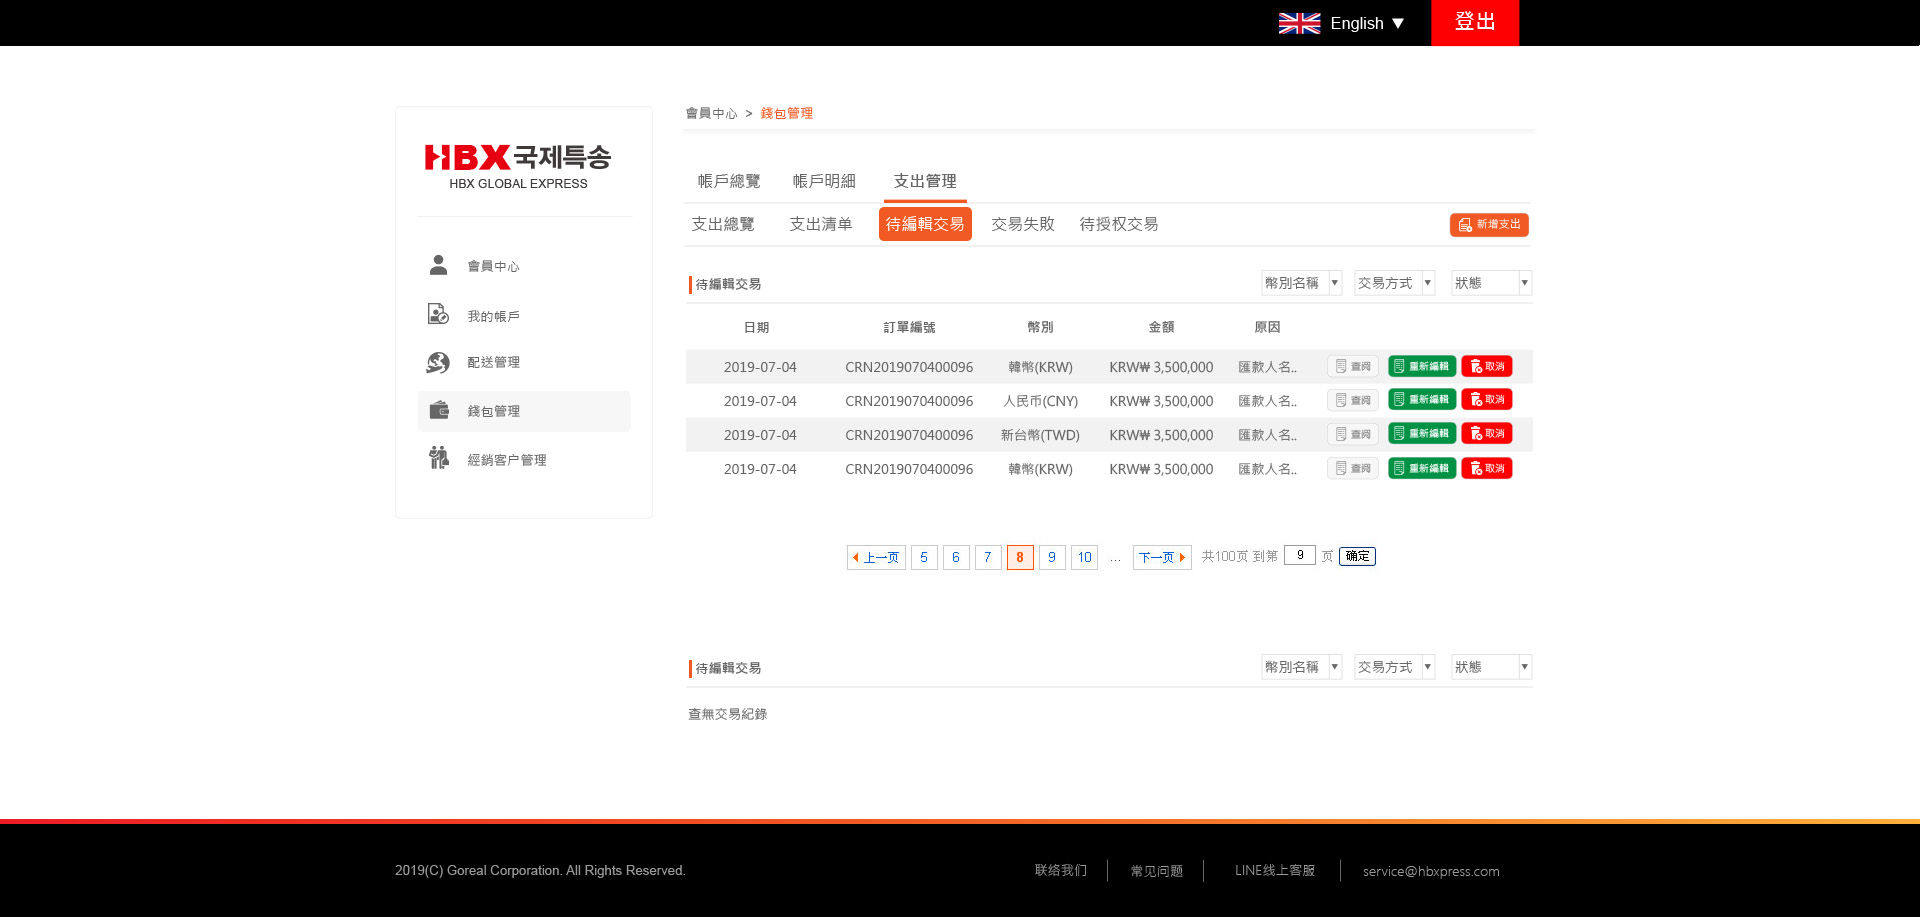This screenshot has height=917, width=1920.
Task: Click the 配送管理 globe icon
Action: (438, 362)
